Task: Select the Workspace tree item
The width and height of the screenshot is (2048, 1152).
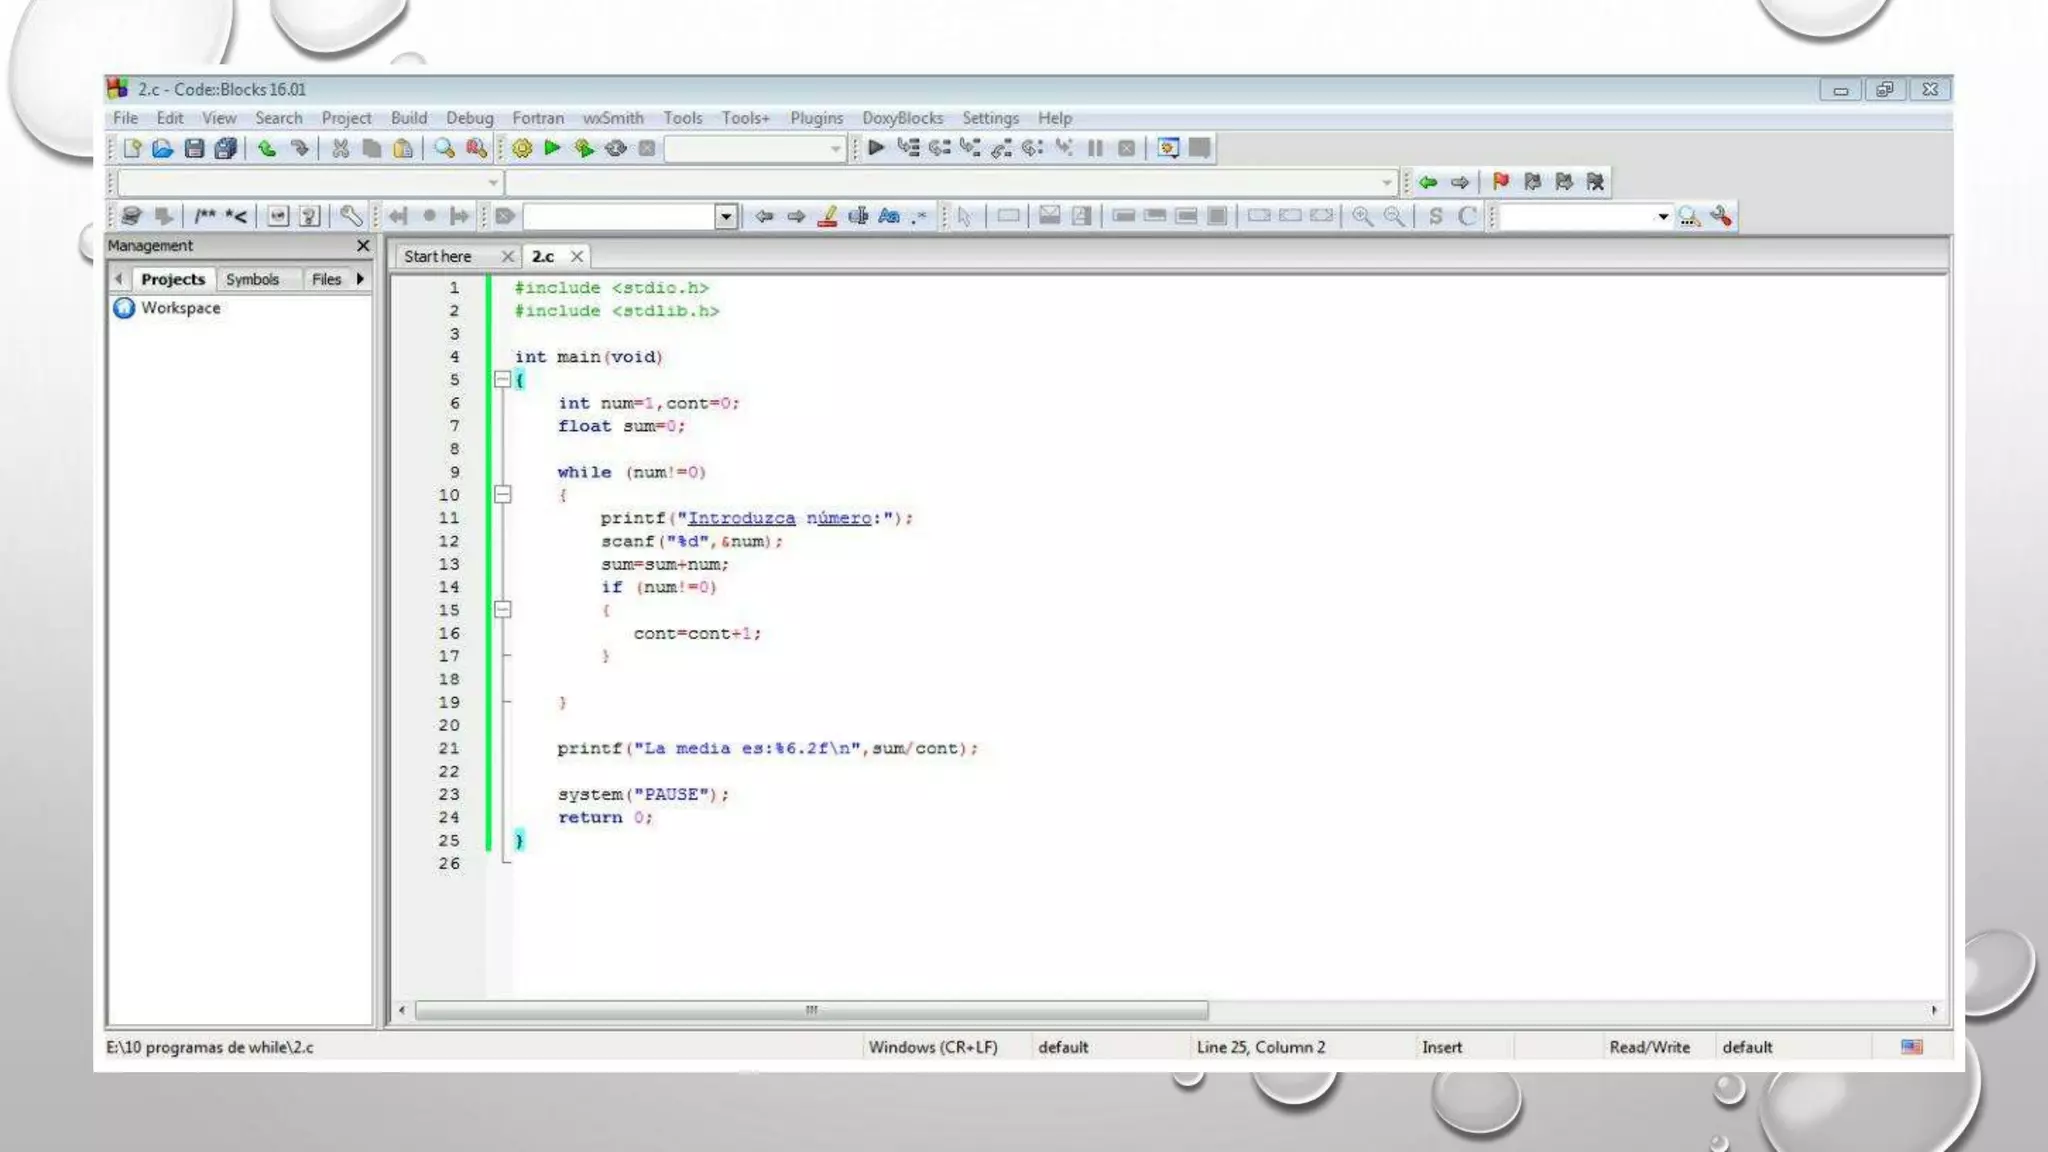Action: tap(180, 308)
